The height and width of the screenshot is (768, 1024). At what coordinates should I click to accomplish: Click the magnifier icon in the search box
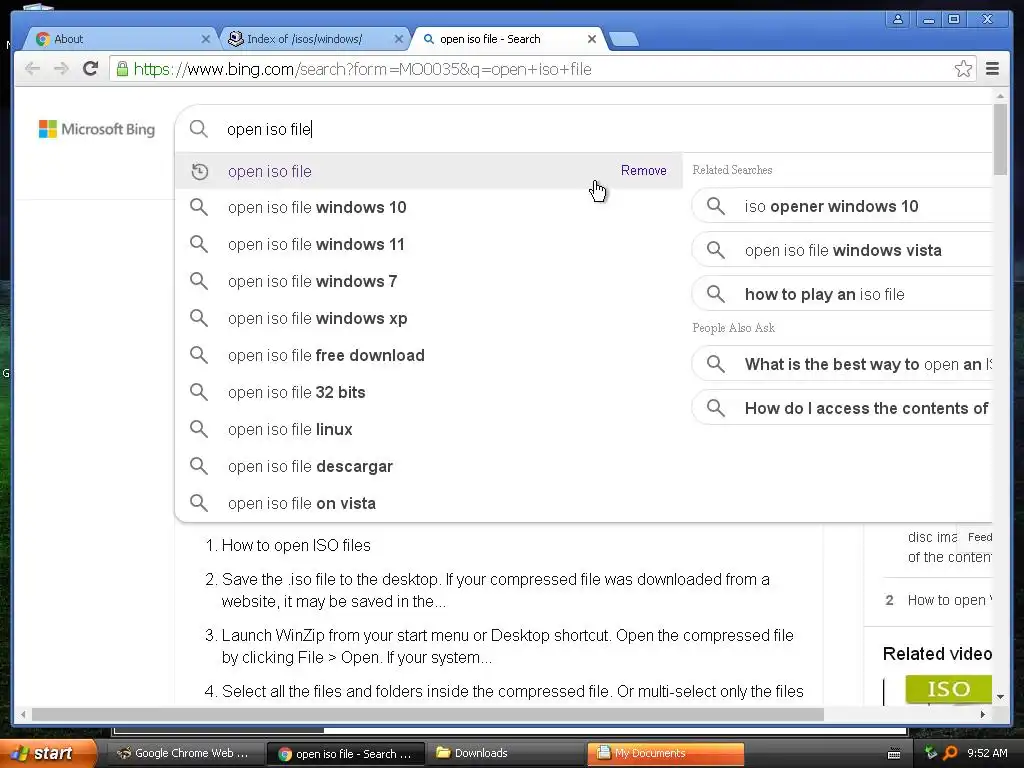click(x=199, y=129)
